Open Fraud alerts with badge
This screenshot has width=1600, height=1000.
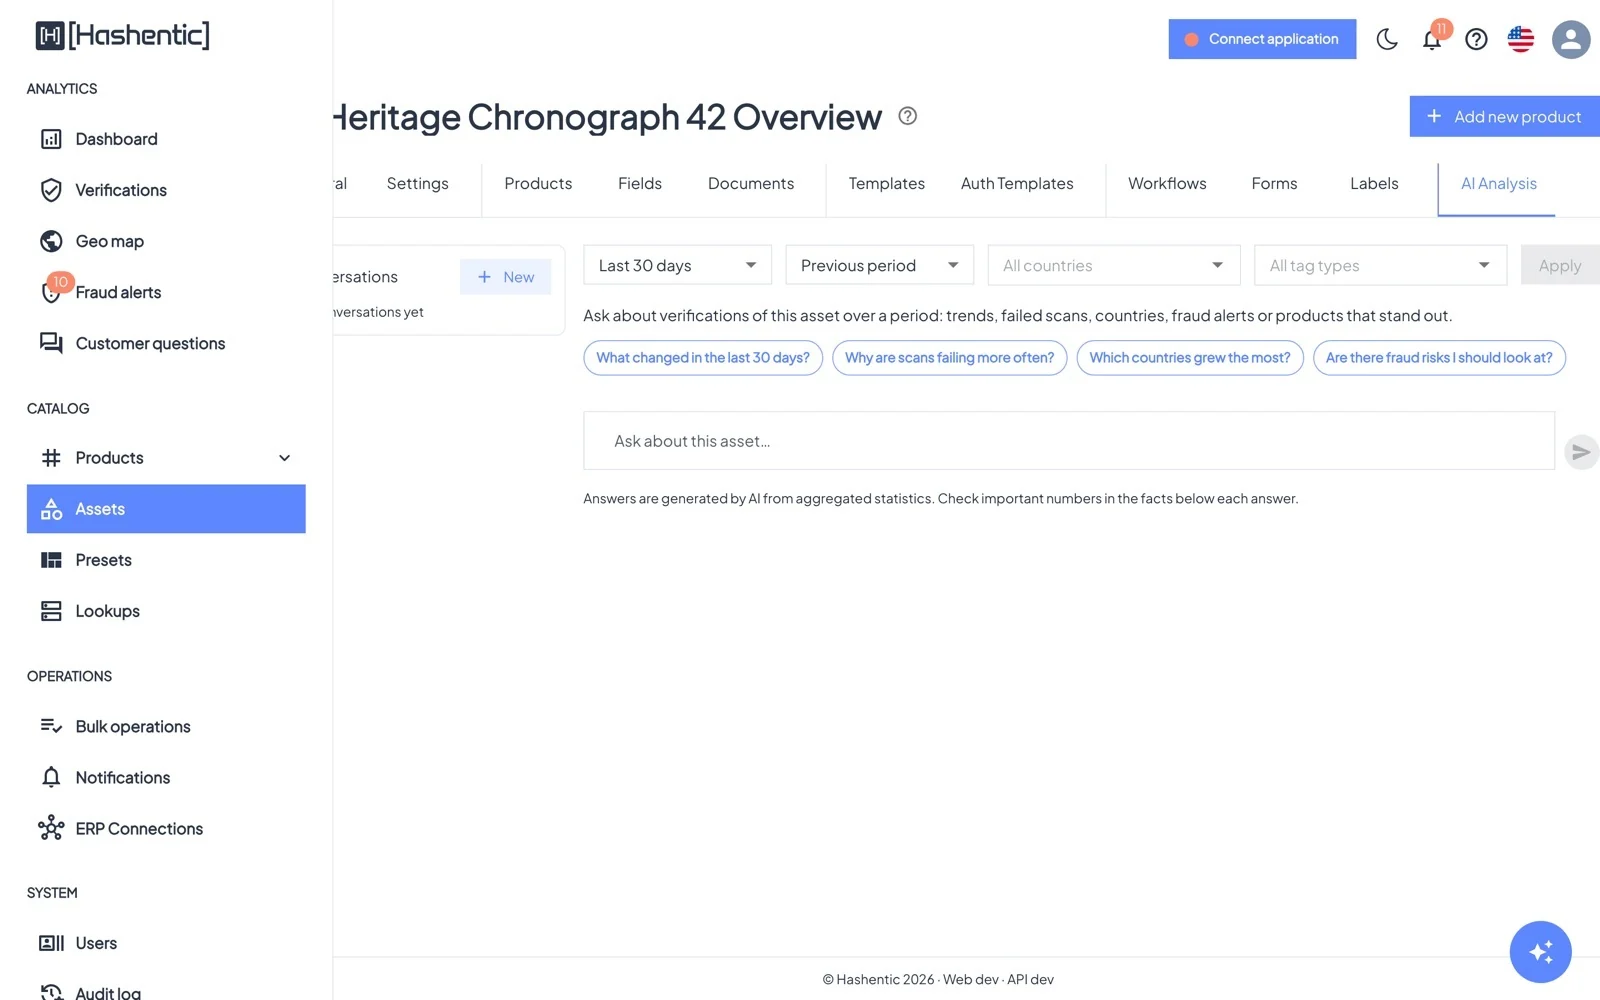click(x=166, y=292)
